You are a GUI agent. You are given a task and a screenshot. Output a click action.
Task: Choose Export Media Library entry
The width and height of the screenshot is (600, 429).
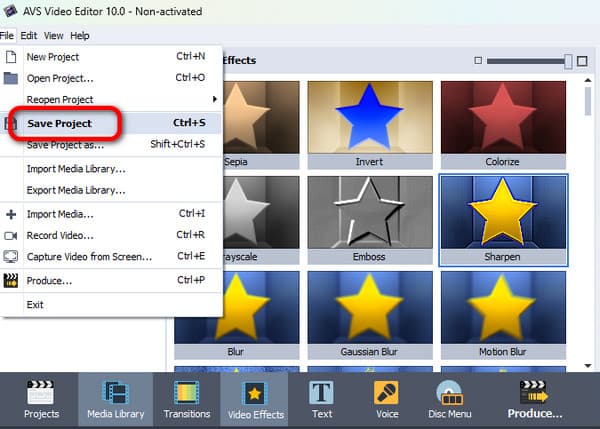pyautogui.click(x=111, y=190)
